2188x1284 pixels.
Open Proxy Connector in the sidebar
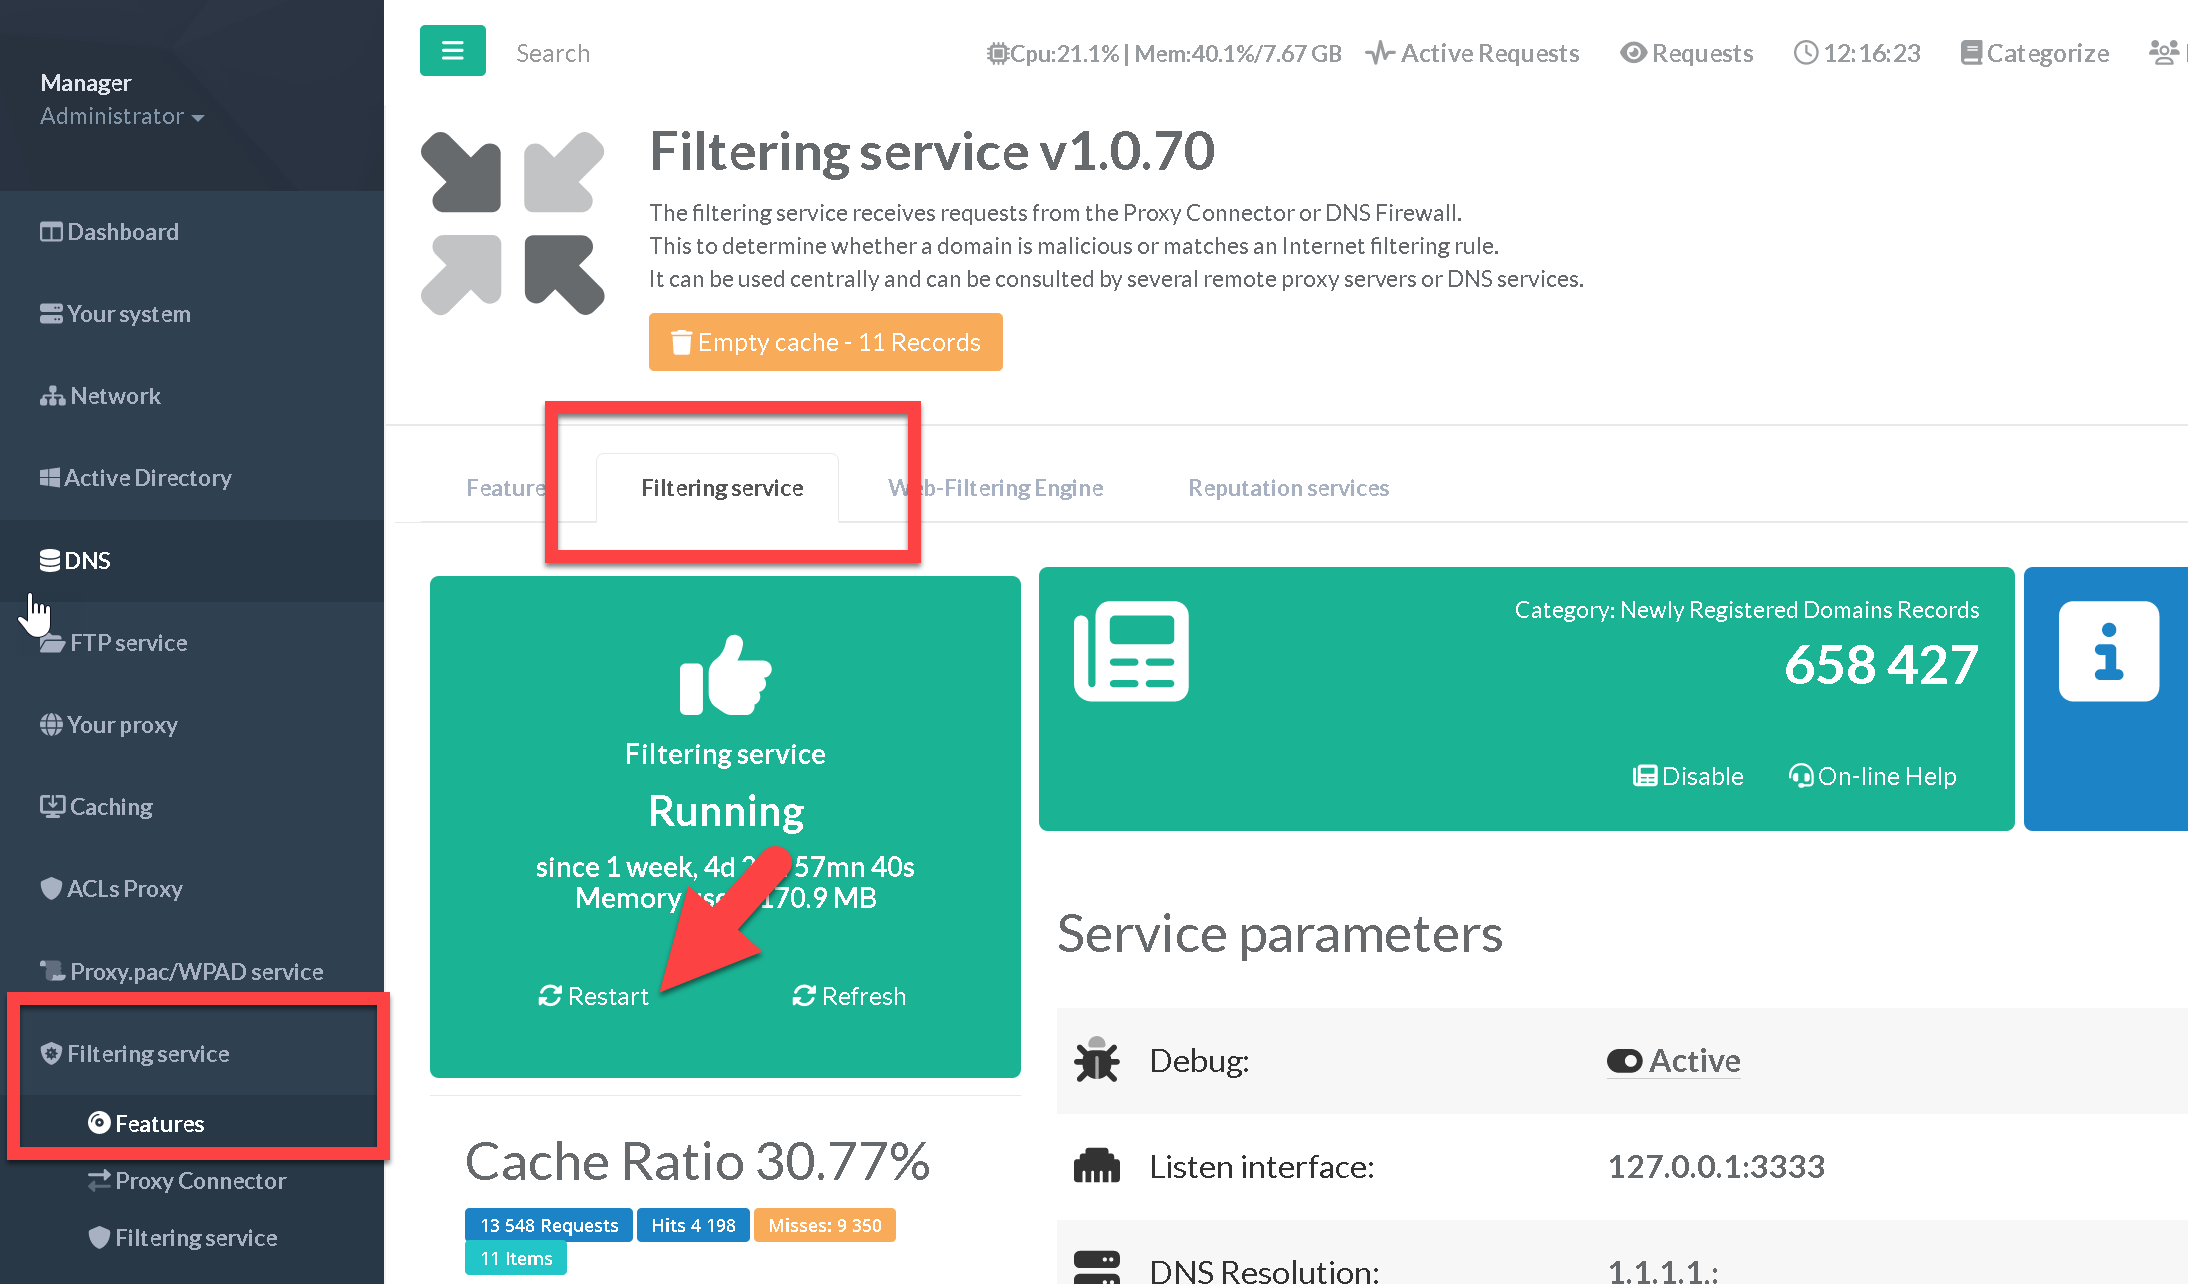200,1180
